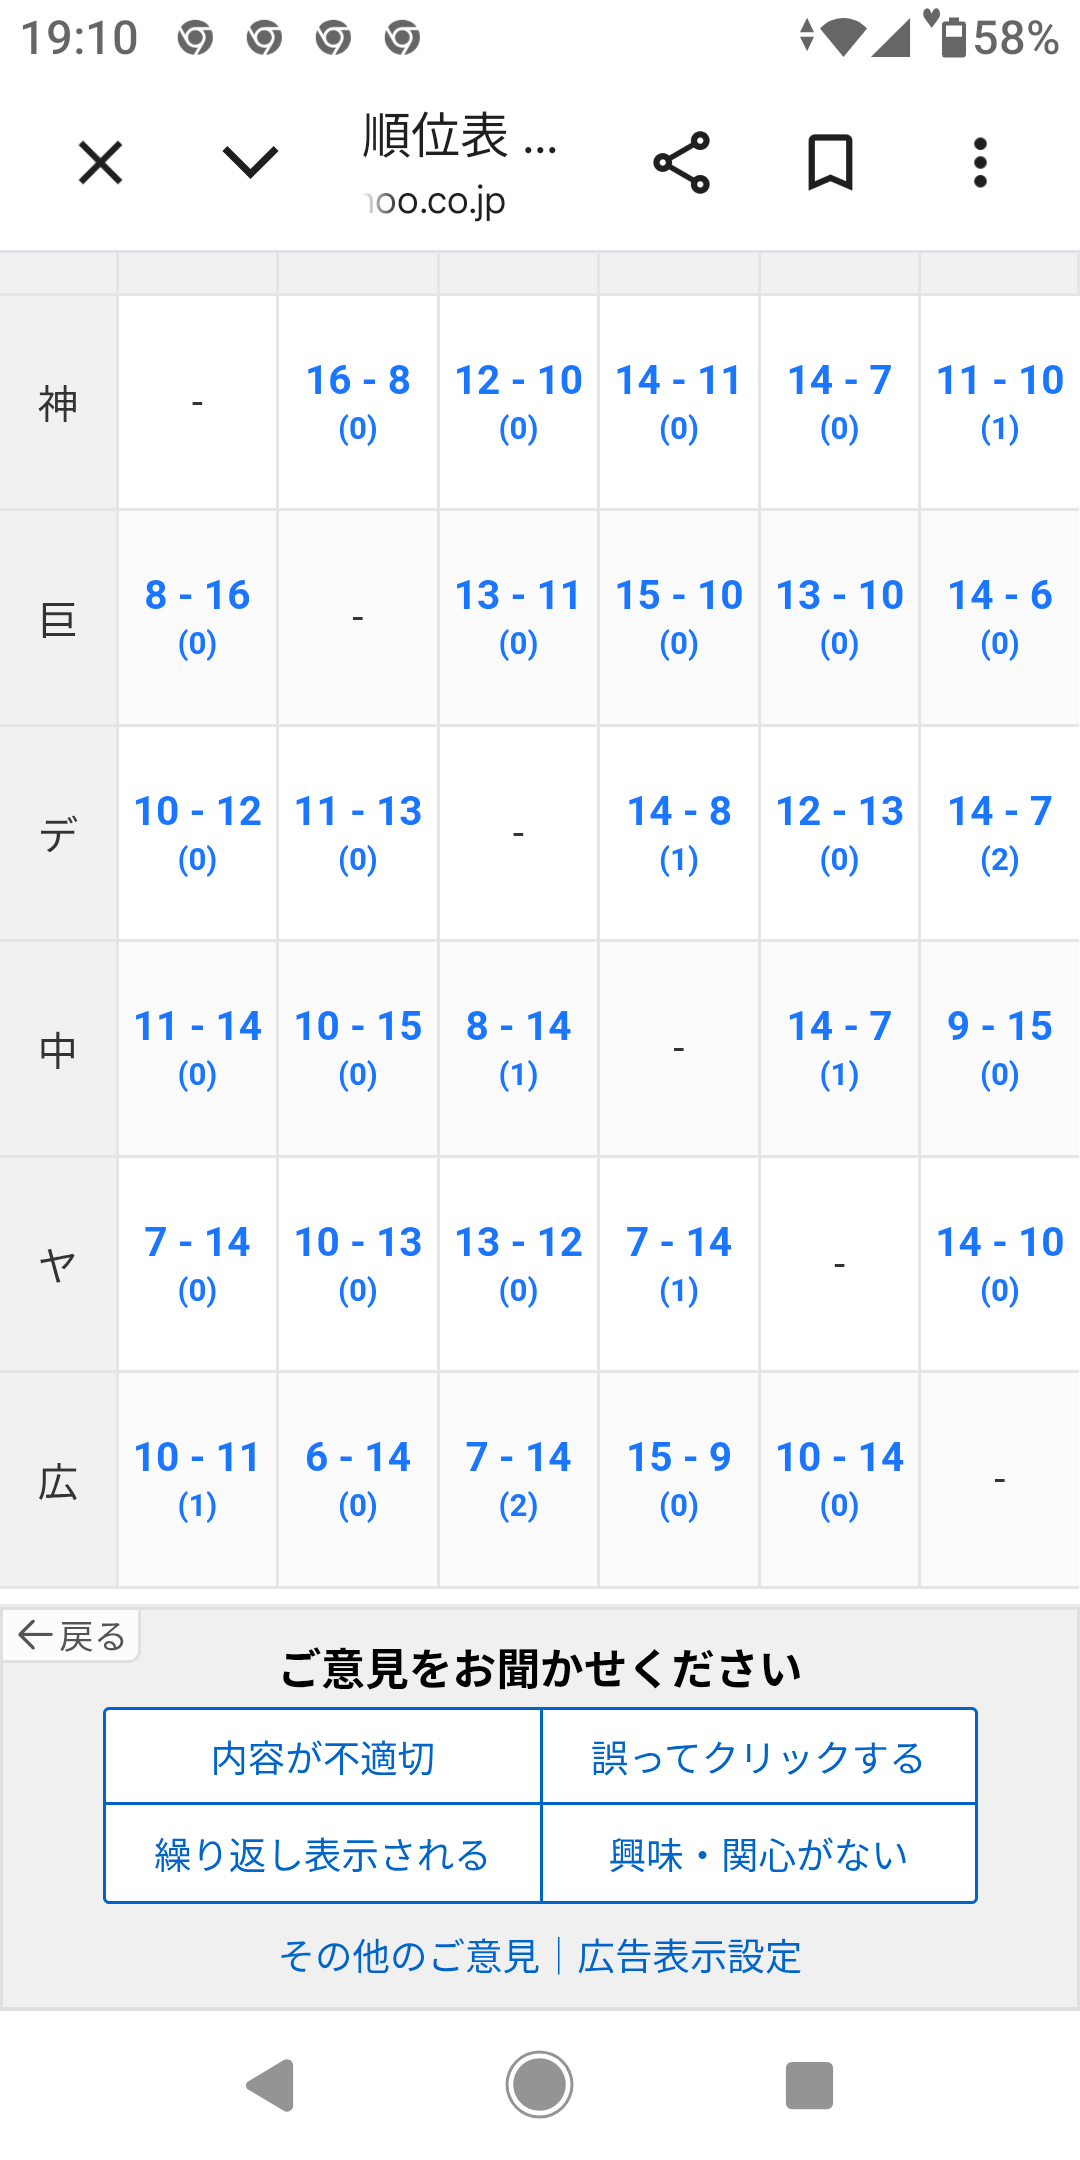This screenshot has width=1080, height=2160.
Task: Select 誤ってクリックする feedback option
Action: pyautogui.click(x=759, y=1757)
